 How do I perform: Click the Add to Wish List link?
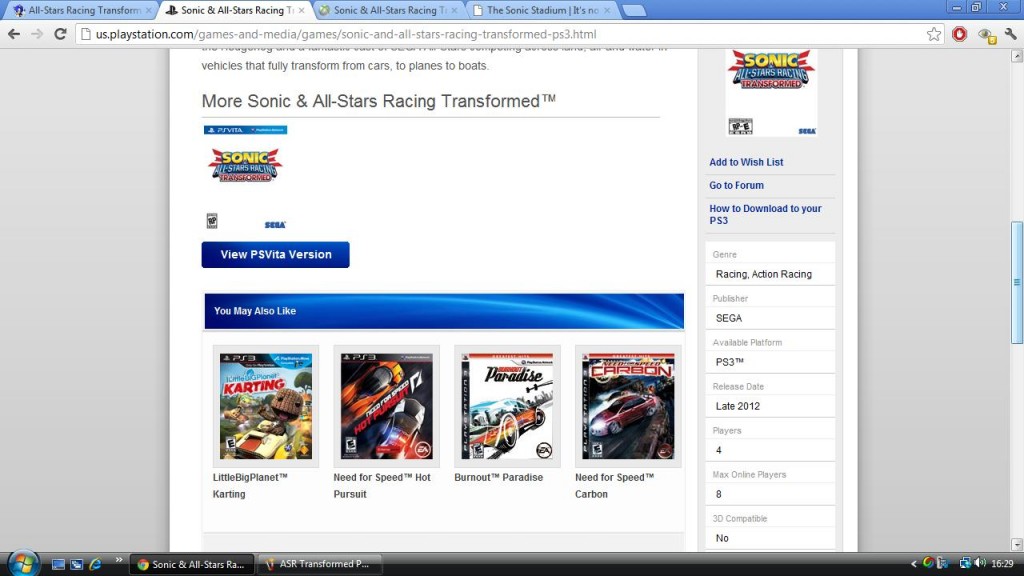[746, 162]
